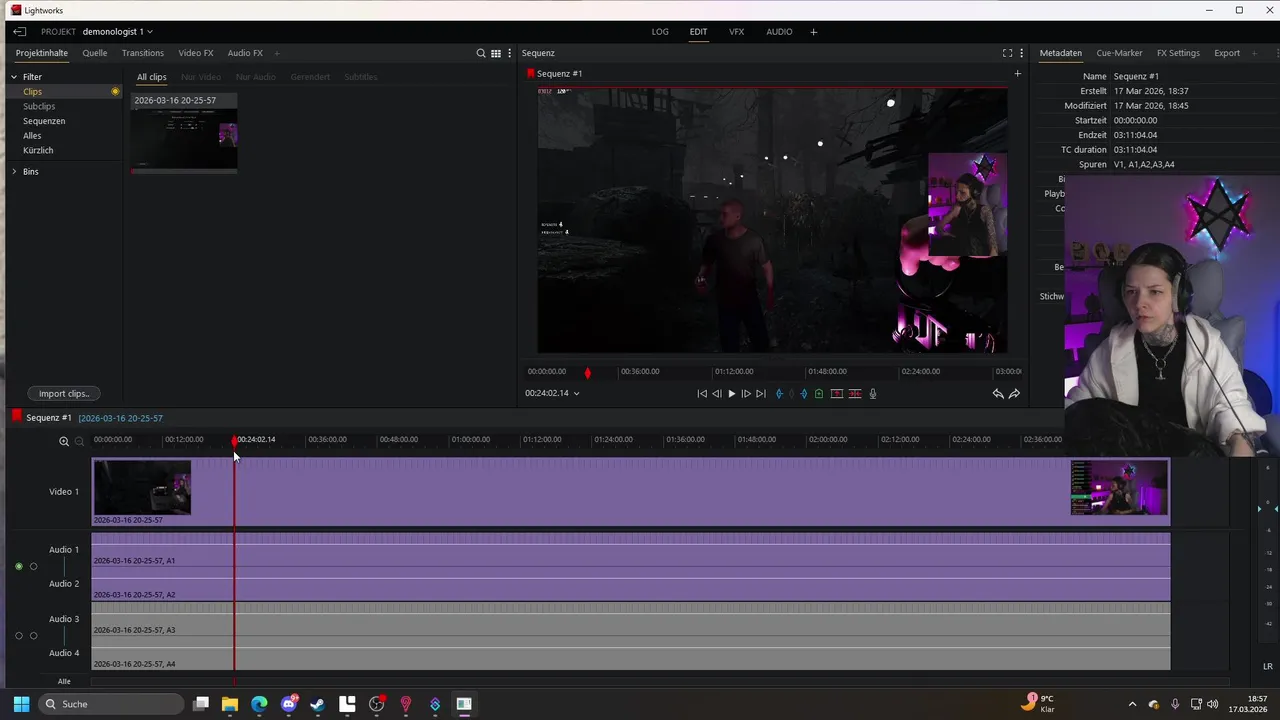Viewport: 1280px width, 720px height.
Task: Open Steam from the taskbar
Action: (317, 704)
